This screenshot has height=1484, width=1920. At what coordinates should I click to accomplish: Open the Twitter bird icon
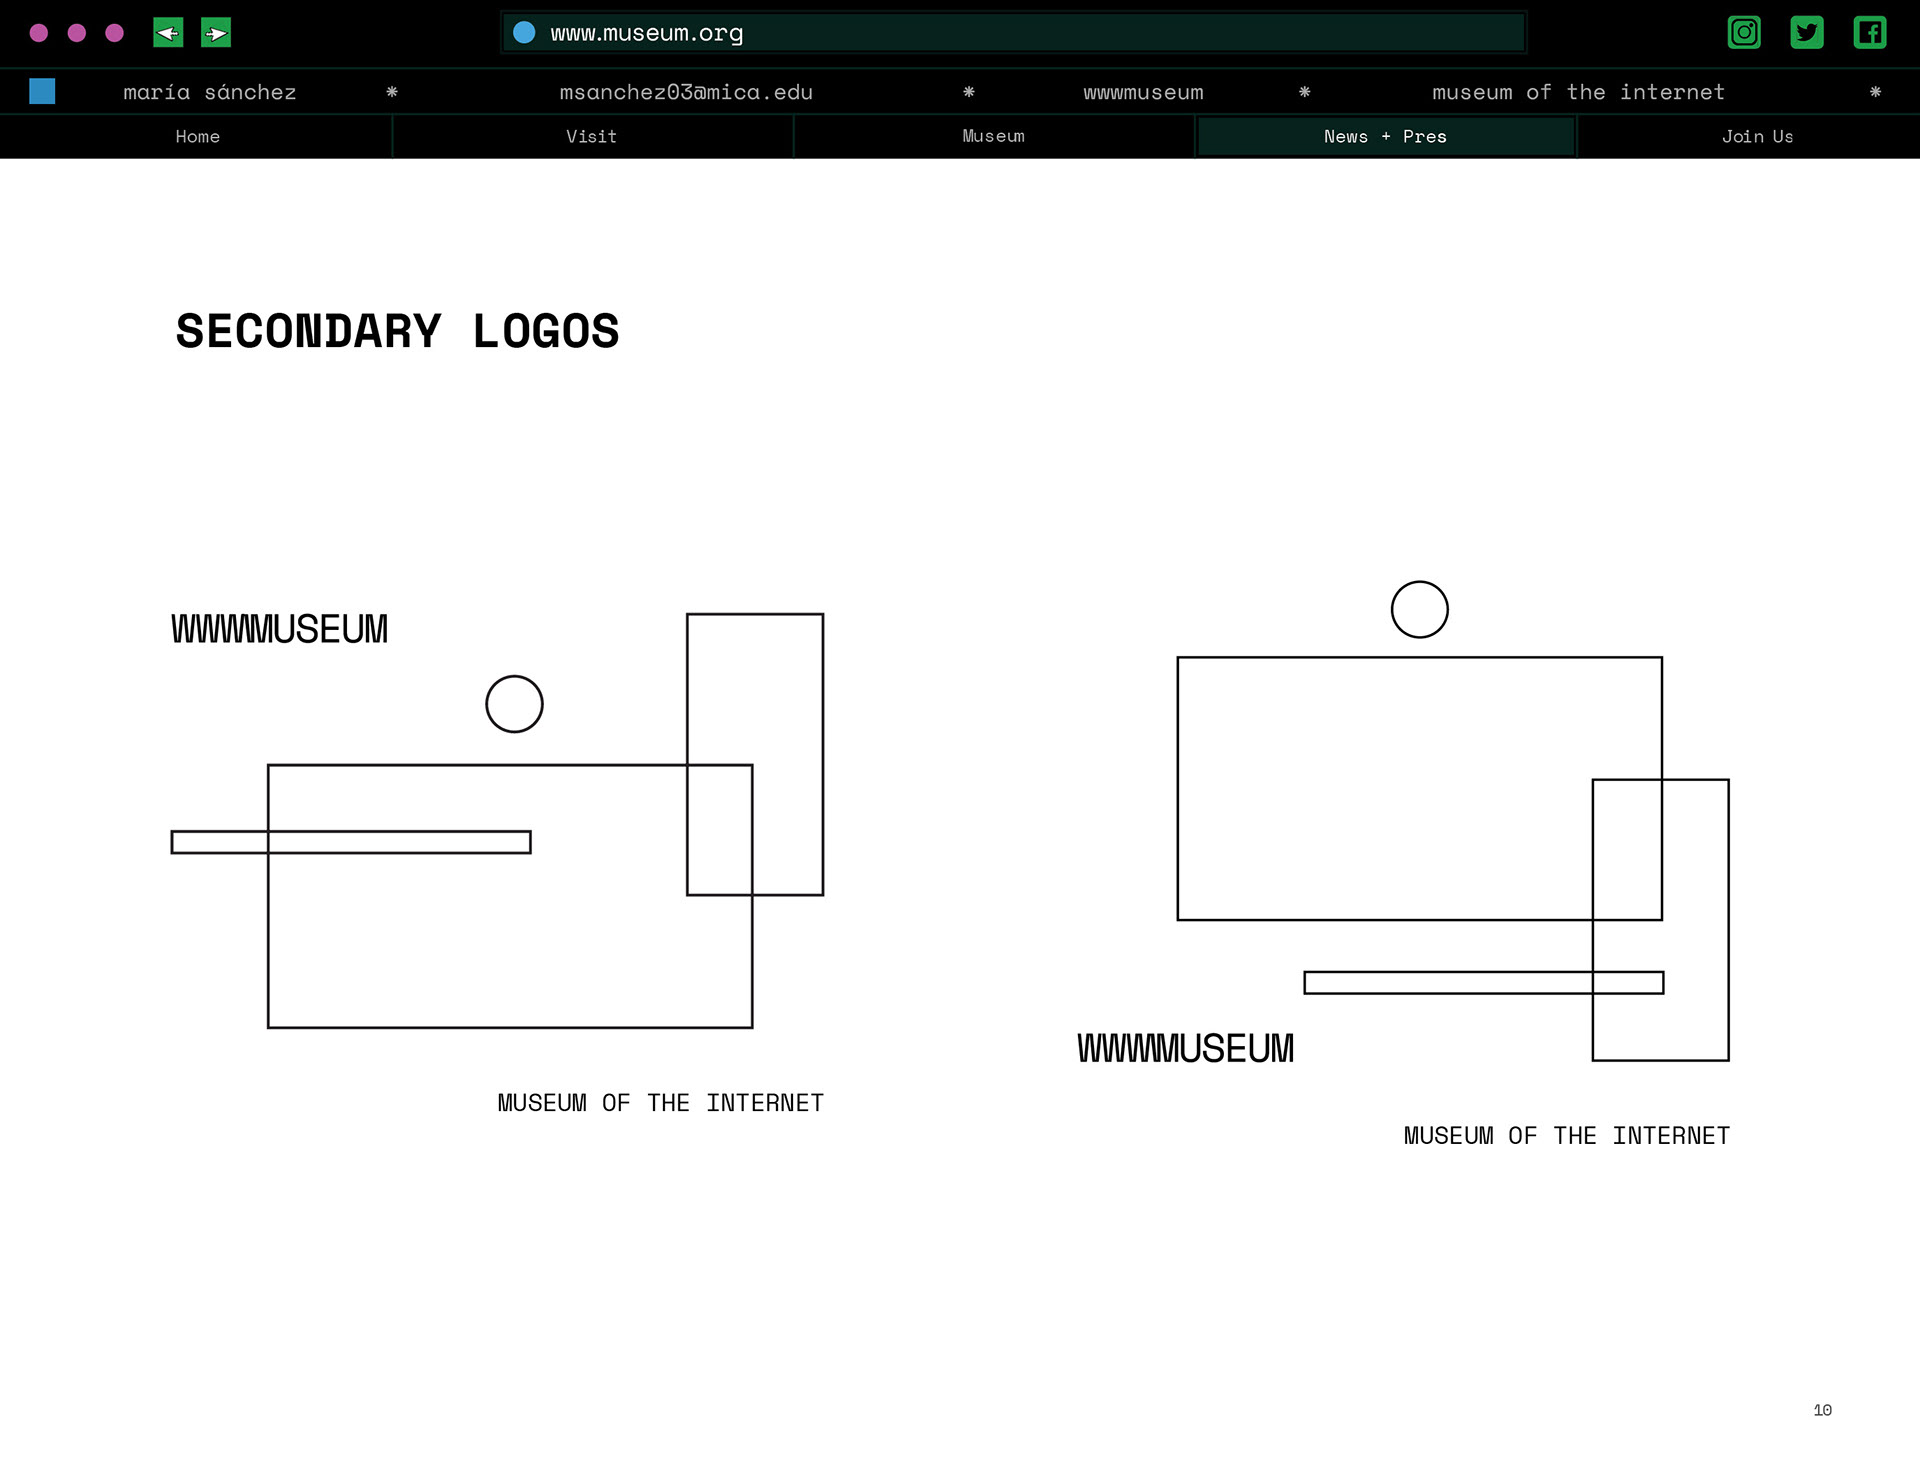point(1806,33)
